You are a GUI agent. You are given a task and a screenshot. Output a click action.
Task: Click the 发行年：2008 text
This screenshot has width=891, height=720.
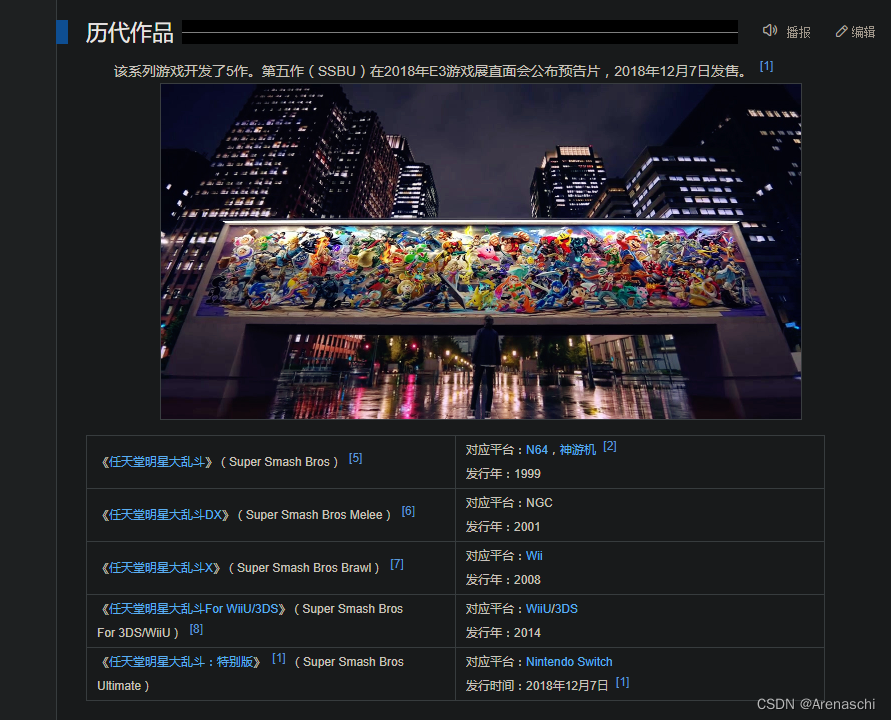503,580
